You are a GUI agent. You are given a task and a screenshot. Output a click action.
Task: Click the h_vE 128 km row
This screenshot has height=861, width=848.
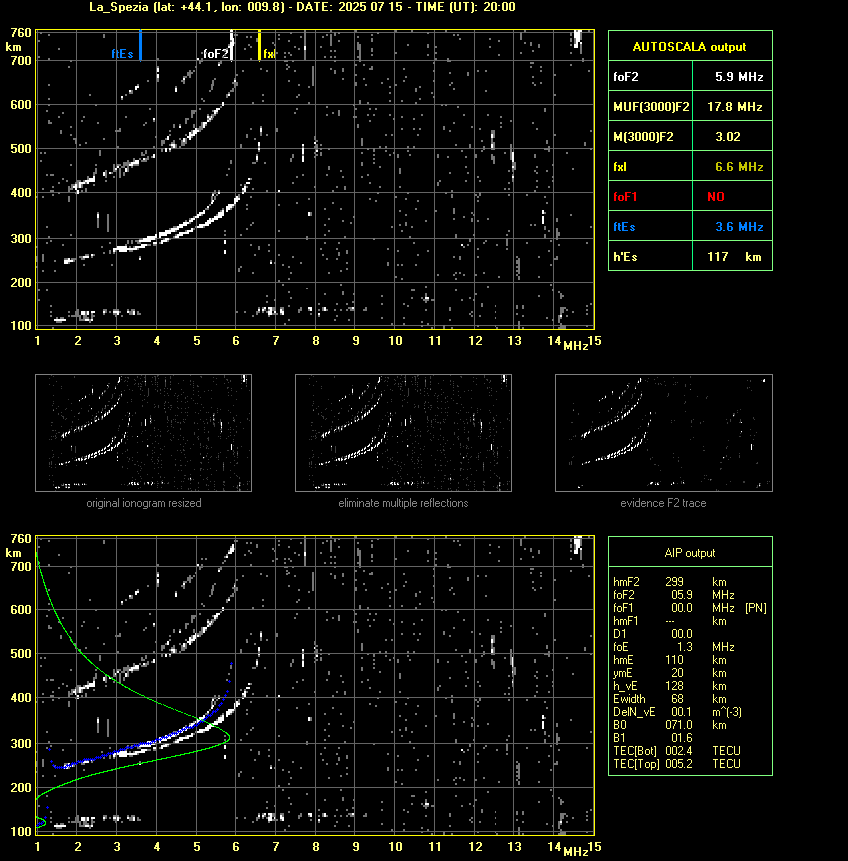coord(670,686)
